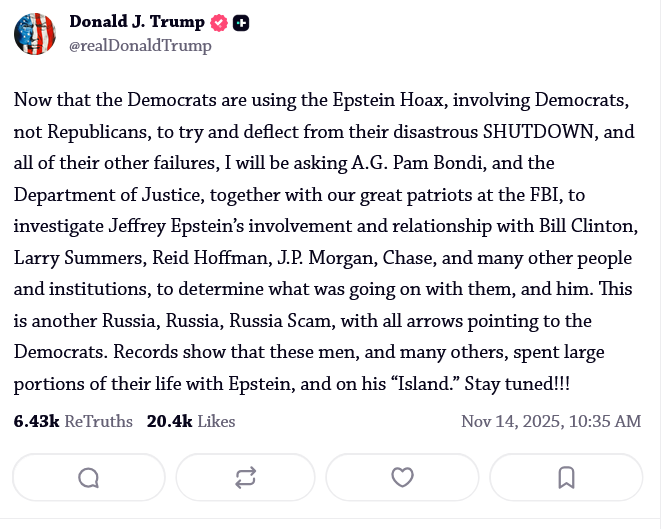Toggle the heart like button
Image resolution: width=661 pixels, height=529 pixels.
tap(403, 478)
